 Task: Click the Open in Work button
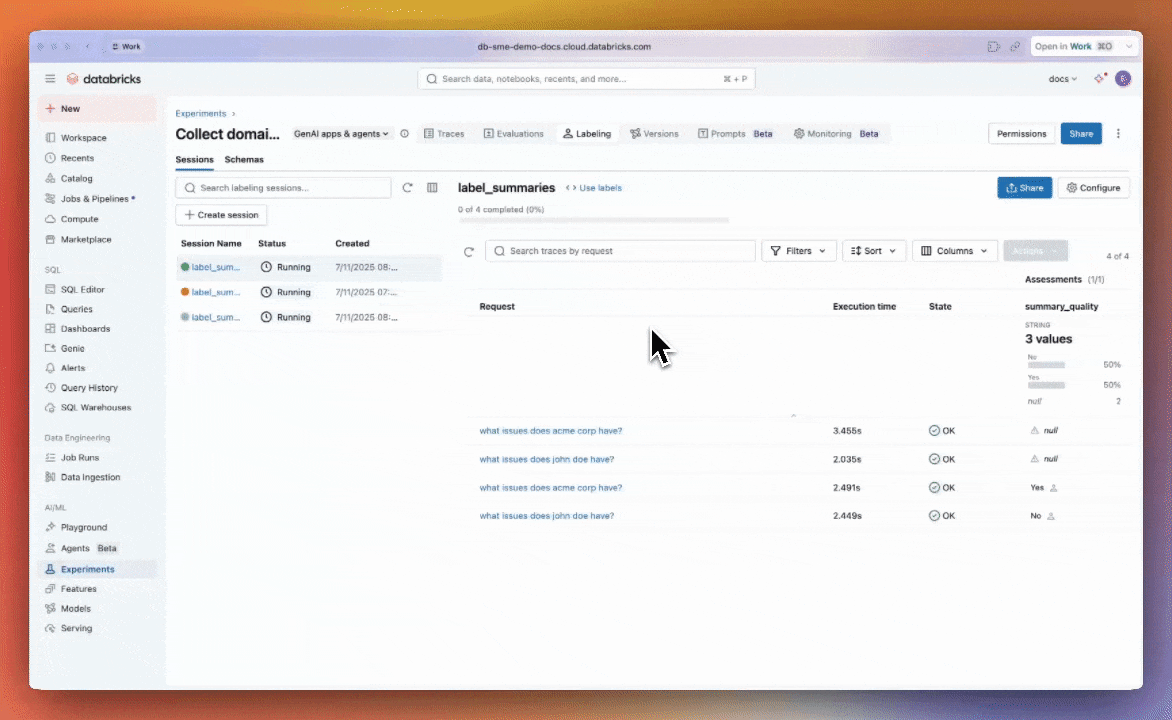(1074, 46)
